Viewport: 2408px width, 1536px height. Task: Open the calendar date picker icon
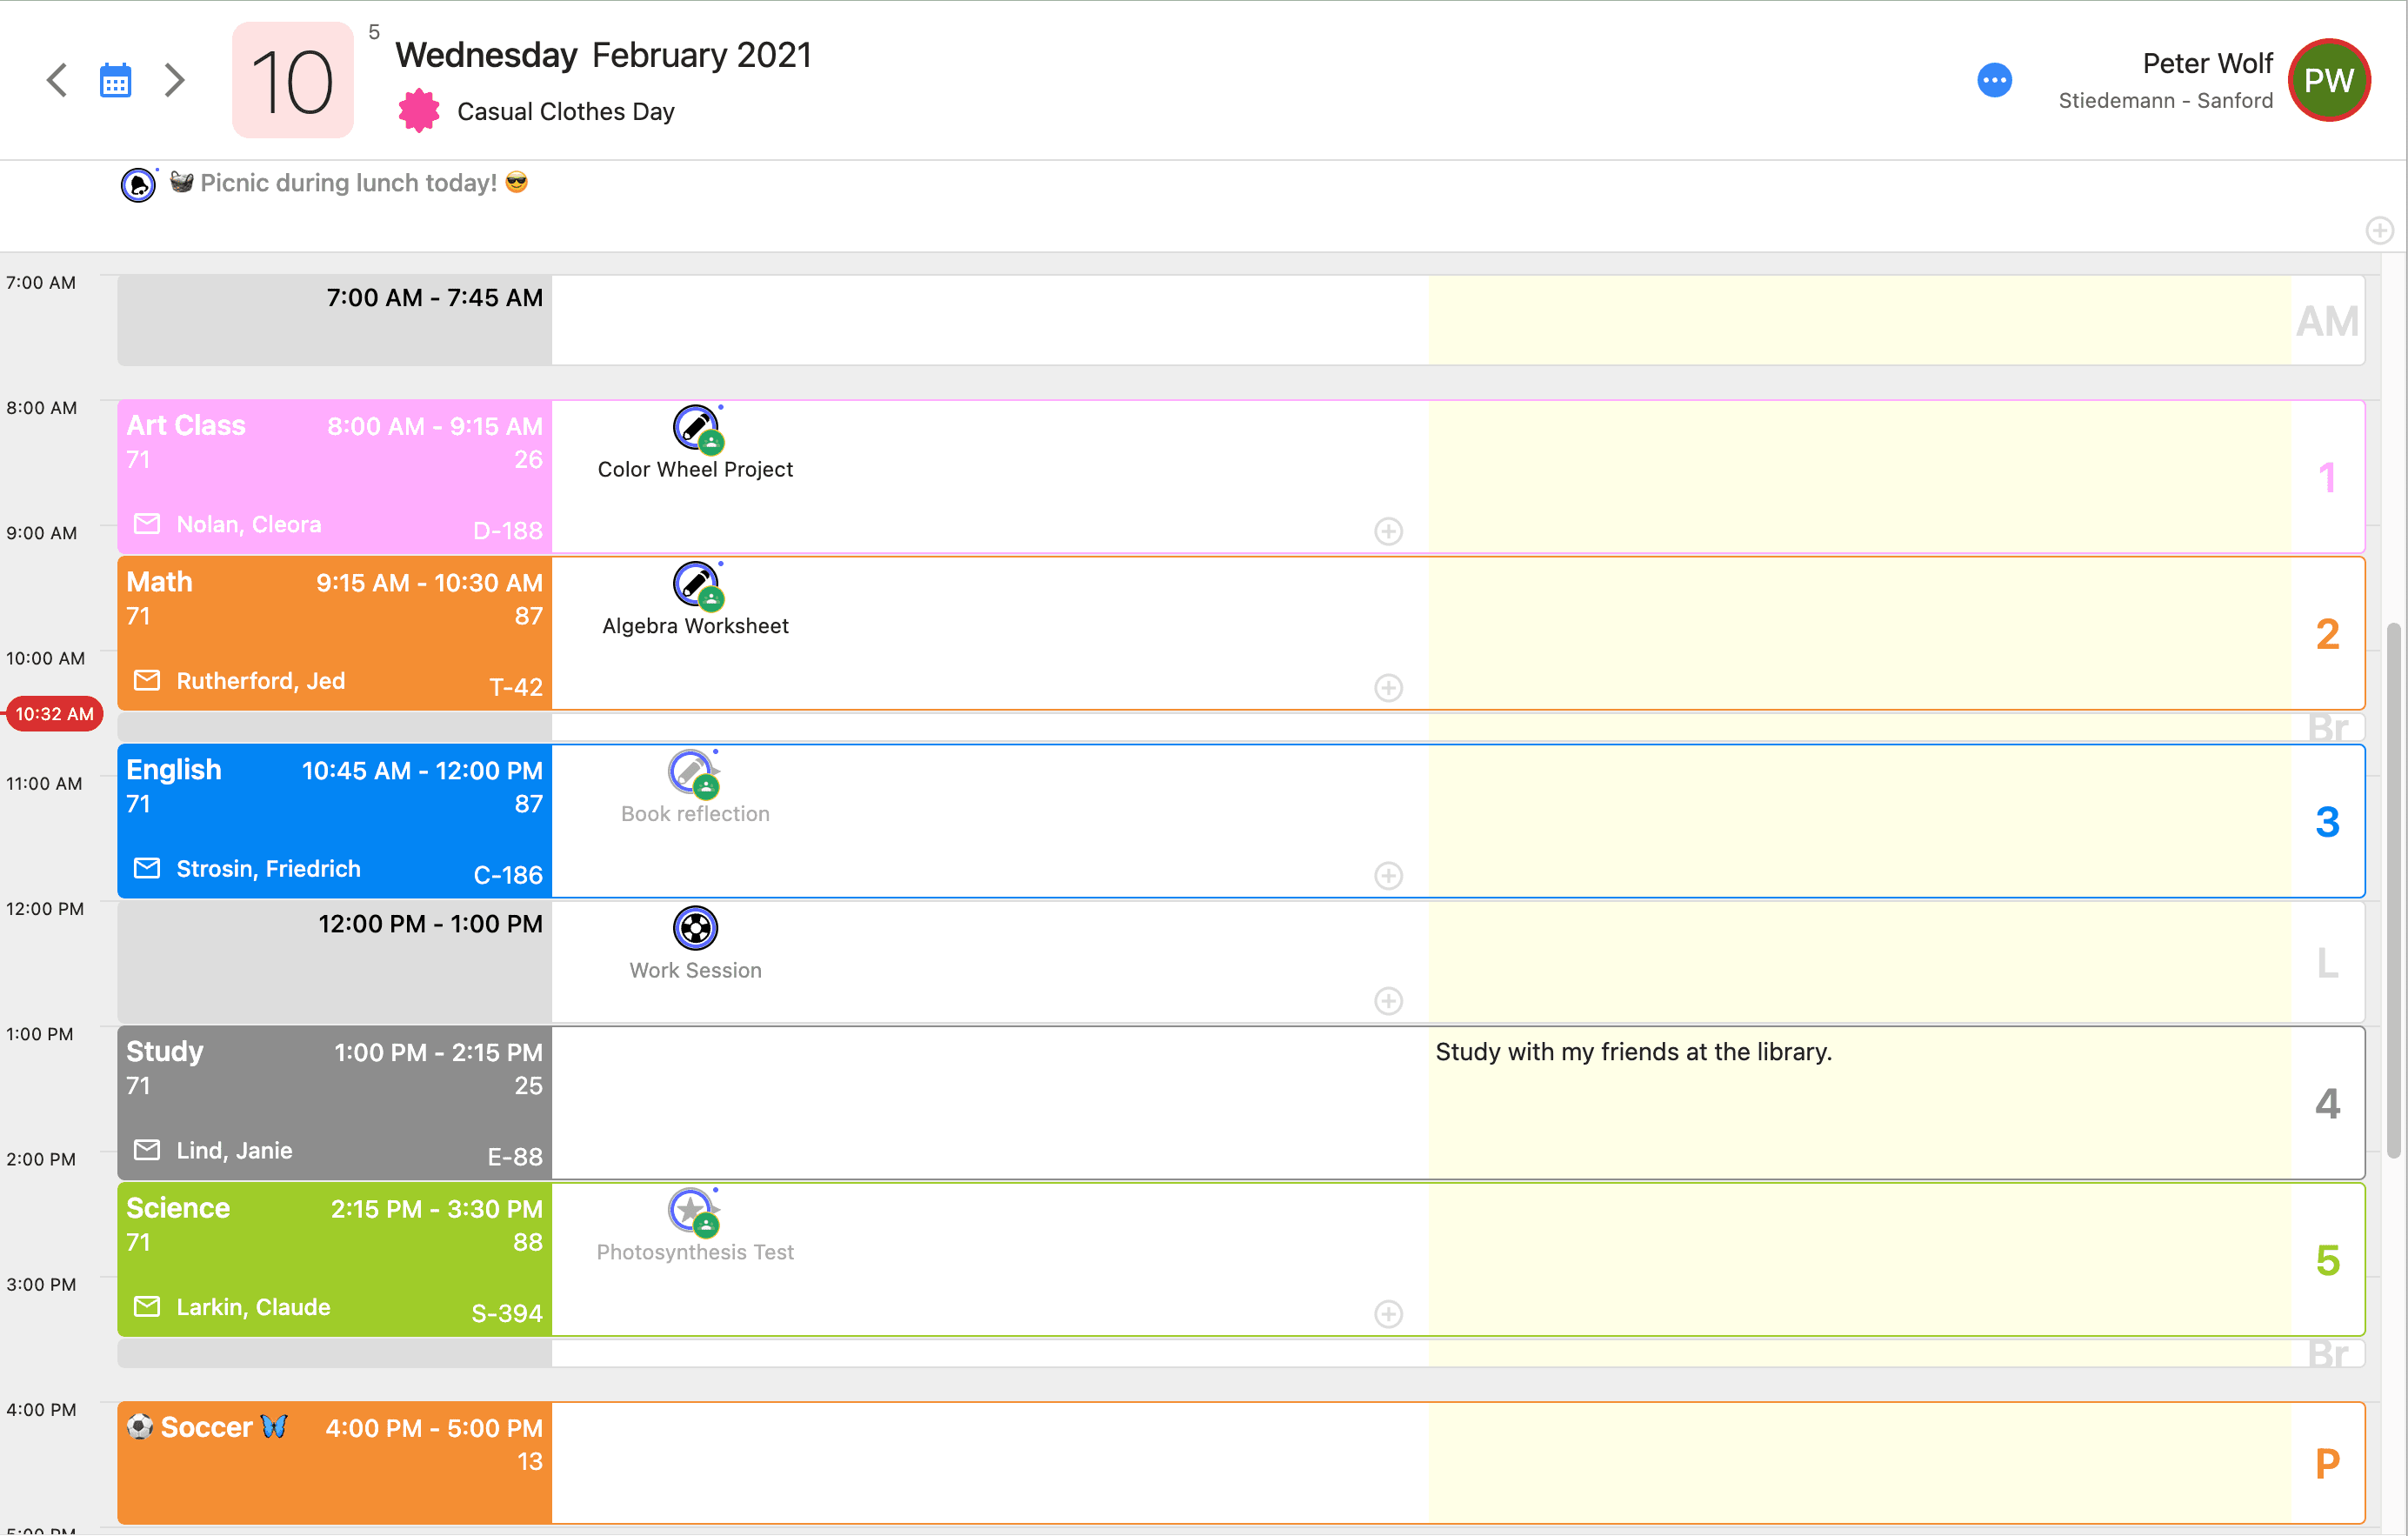(115, 80)
